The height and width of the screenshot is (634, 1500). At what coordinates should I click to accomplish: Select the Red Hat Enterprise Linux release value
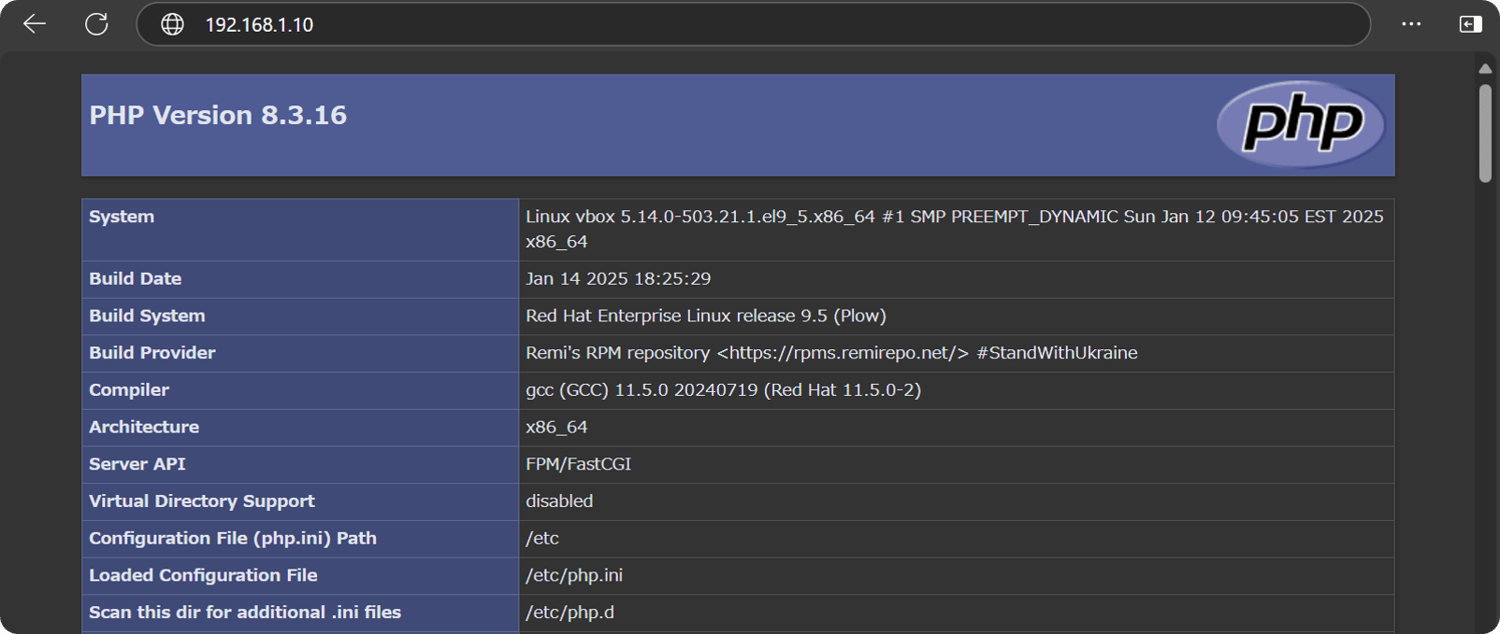click(x=706, y=316)
